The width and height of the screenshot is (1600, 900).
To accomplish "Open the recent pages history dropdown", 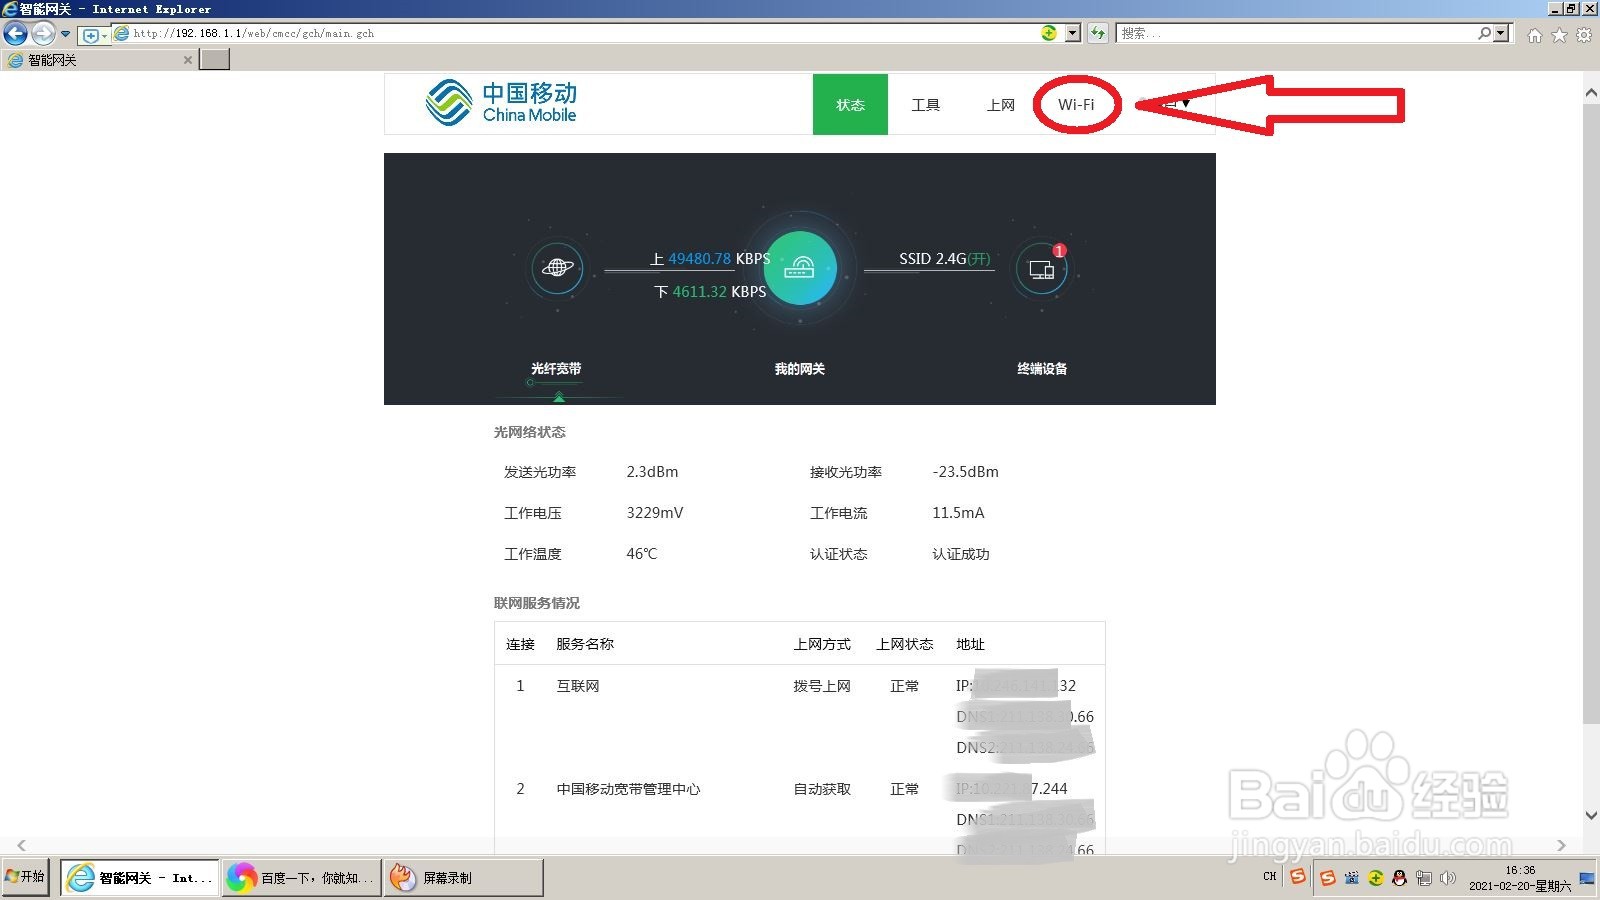I will (x=66, y=34).
